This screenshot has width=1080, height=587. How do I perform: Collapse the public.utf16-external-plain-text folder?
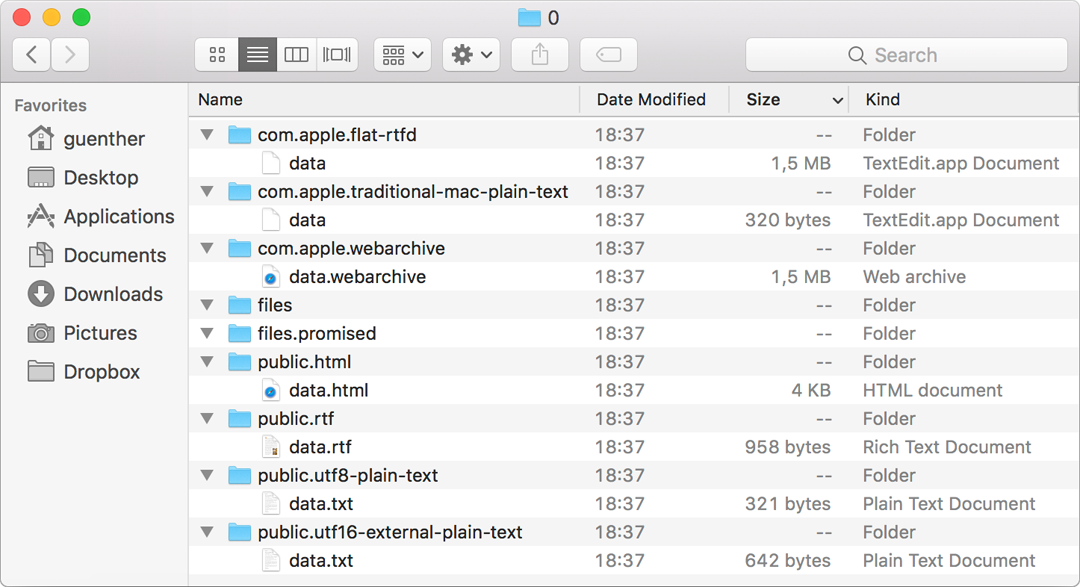pos(207,532)
